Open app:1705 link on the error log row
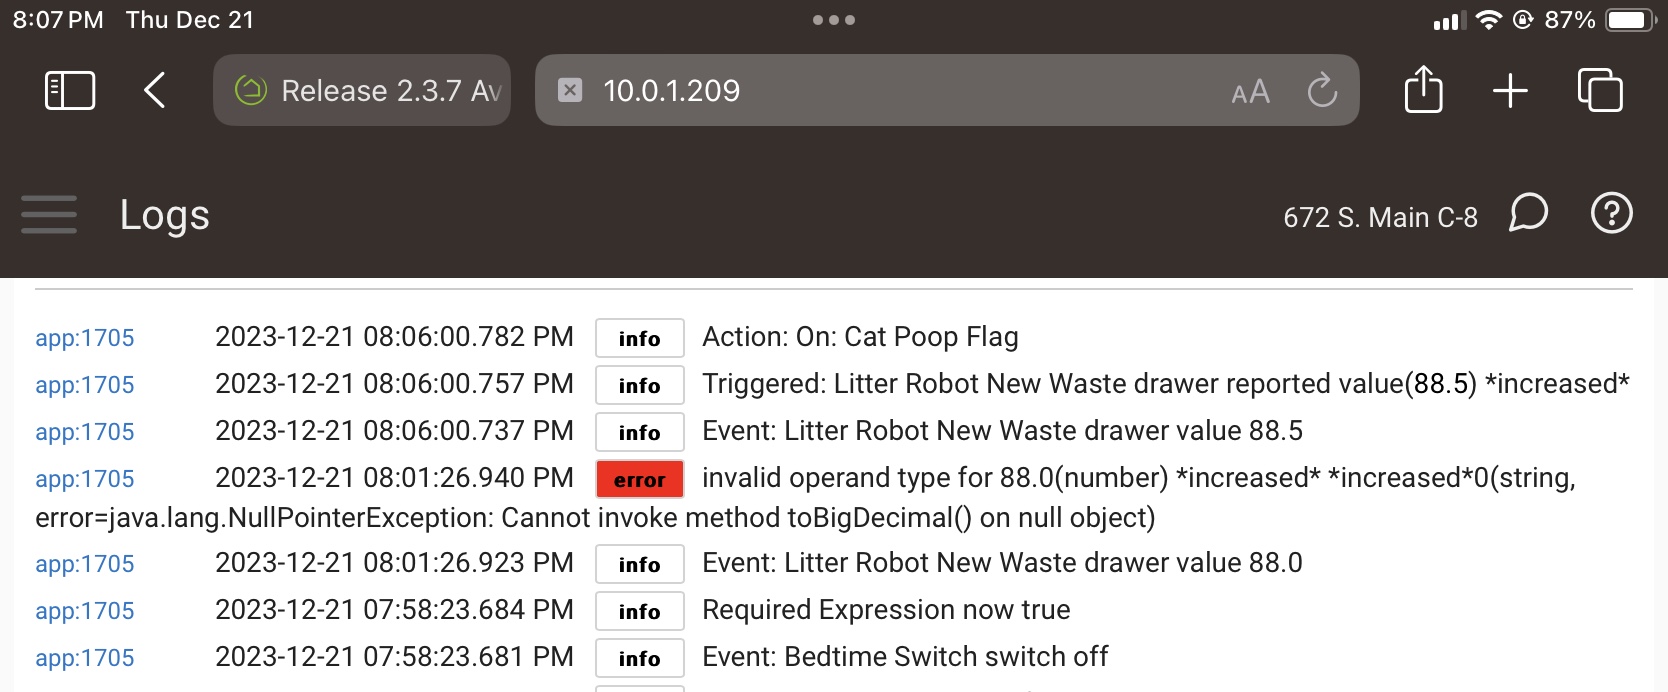The height and width of the screenshot is (692, 1668). [85, 479]
